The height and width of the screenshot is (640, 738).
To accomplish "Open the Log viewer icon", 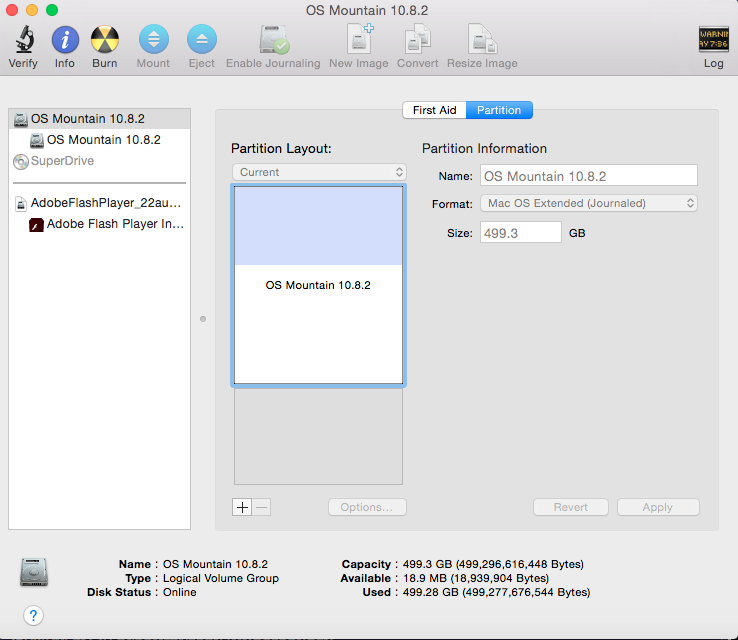I will click(x=714, y=39).
